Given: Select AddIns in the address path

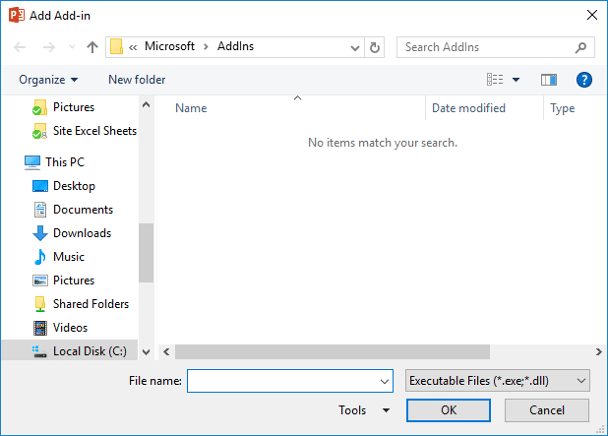Looking at the screenshot, I should pos(235,46).
